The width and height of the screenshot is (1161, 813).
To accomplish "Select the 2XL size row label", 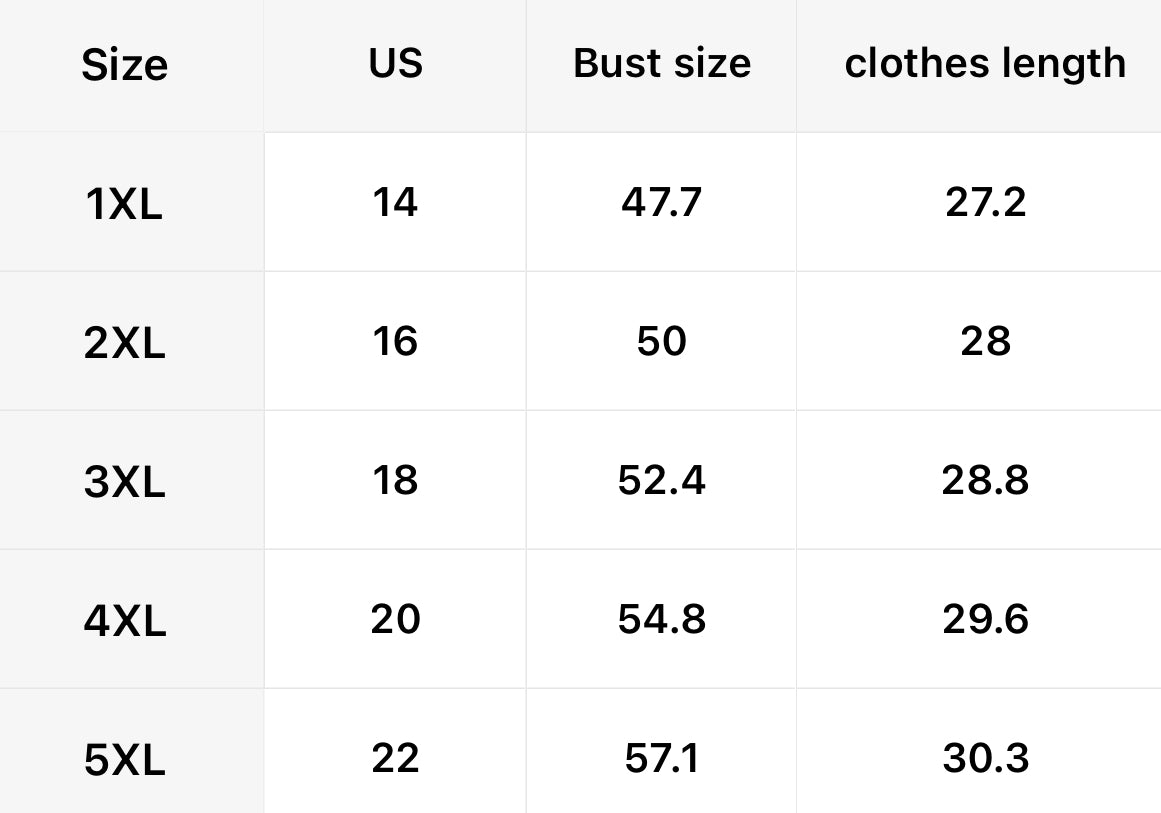I will tap(124, 344).
